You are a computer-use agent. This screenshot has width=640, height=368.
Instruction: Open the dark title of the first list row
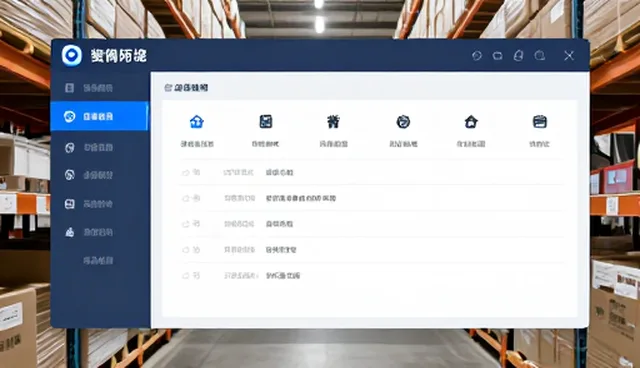coord(280,173)
